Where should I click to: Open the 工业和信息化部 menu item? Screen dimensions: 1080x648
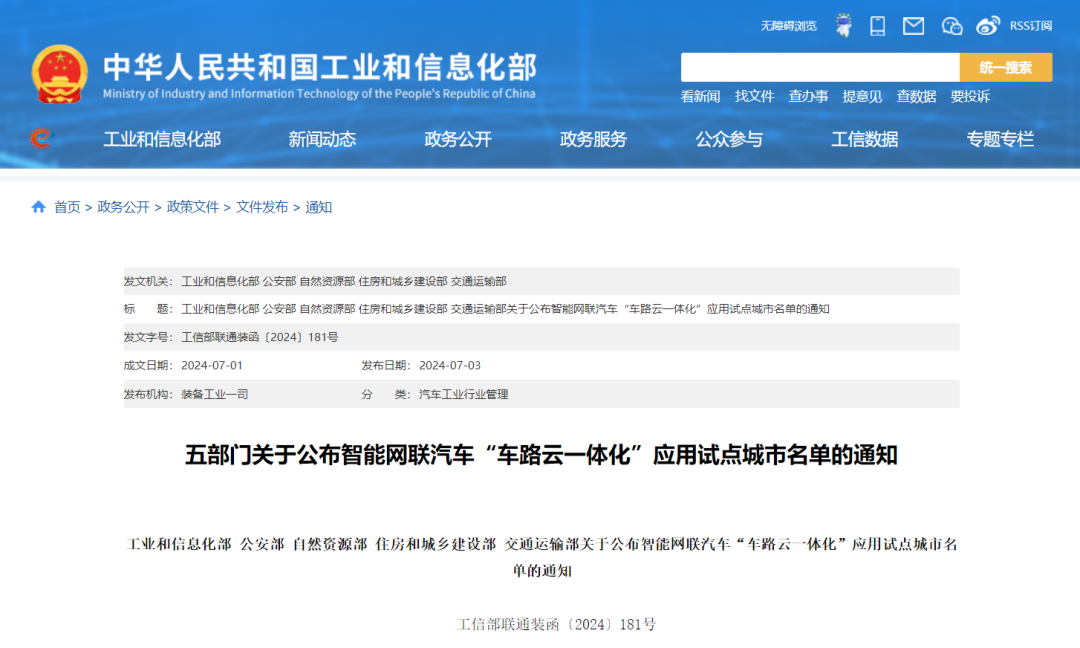[x=162, y=139]
